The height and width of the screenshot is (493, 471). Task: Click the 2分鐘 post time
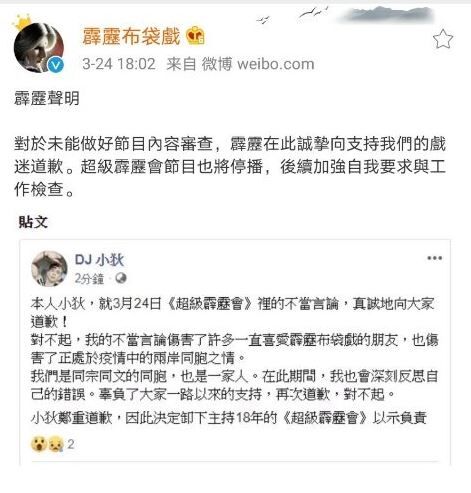[x=89, y=278]
